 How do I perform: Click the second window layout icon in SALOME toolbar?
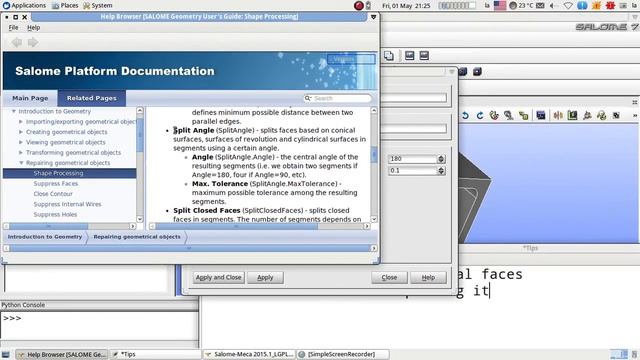424,56
